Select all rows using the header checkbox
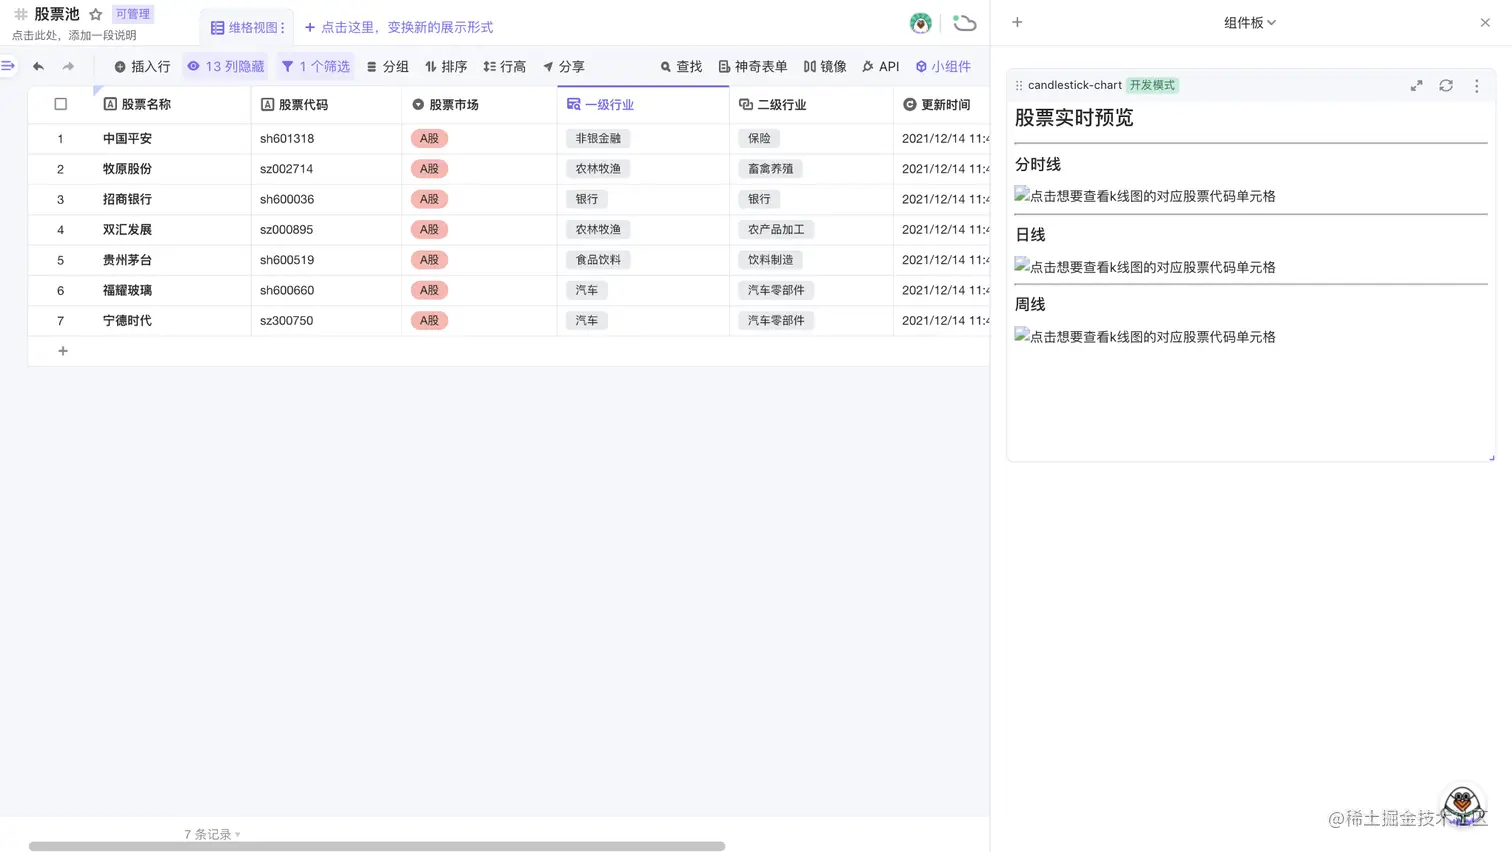 point(60,103)
